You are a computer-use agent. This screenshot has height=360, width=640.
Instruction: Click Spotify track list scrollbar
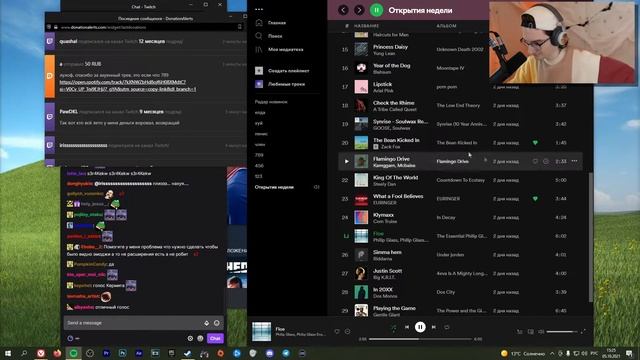(591, 237)
